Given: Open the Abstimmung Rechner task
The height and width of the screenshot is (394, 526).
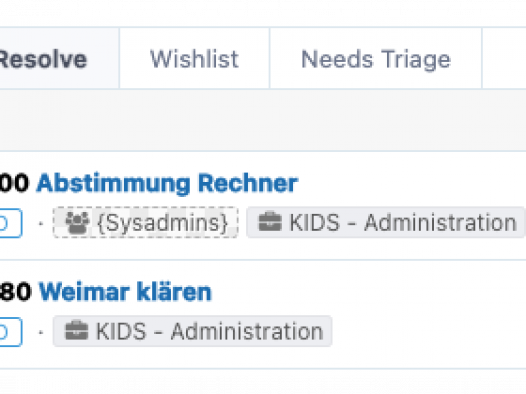Looking at the screenshot, I should click(x=167, y=183).
